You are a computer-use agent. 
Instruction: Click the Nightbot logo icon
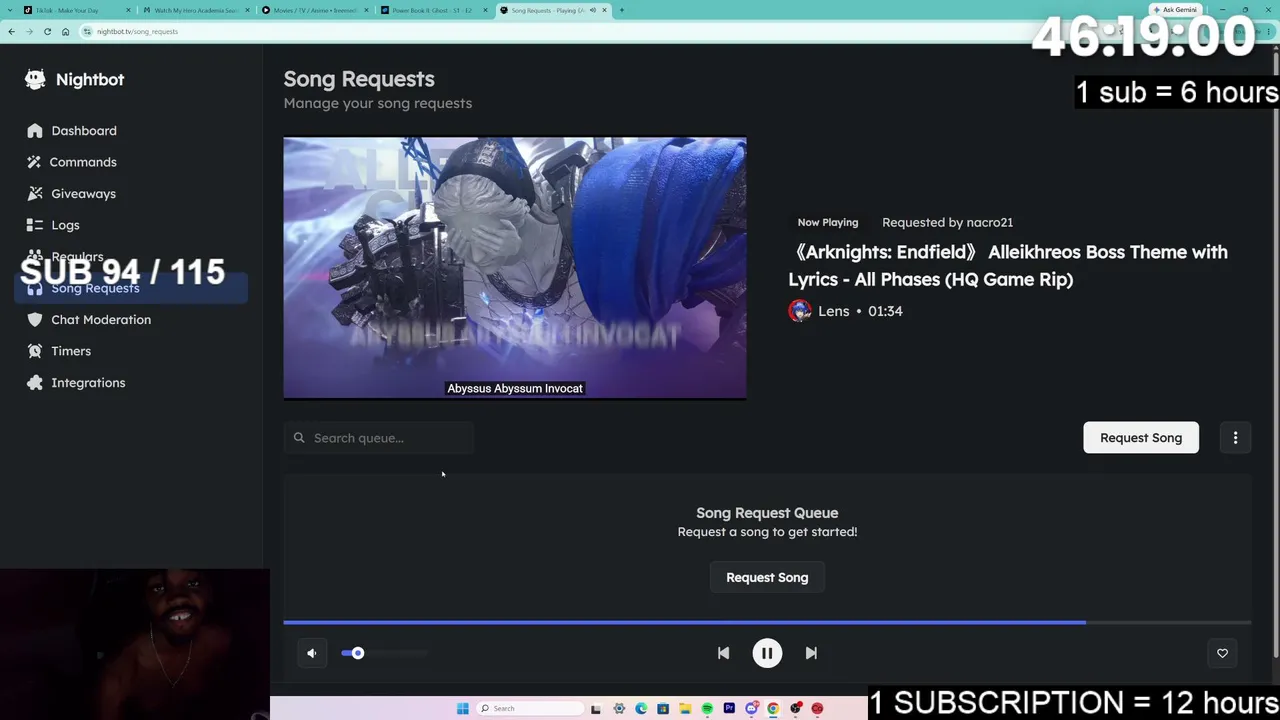click(x=35, y=79)
